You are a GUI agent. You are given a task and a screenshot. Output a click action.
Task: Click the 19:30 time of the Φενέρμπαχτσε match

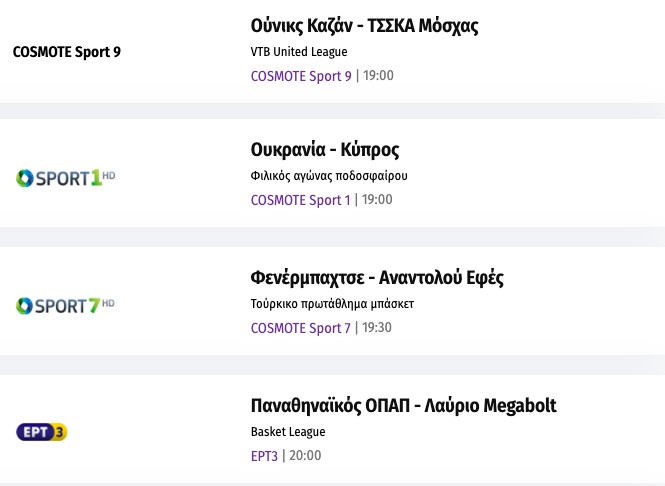coord(378,328)
